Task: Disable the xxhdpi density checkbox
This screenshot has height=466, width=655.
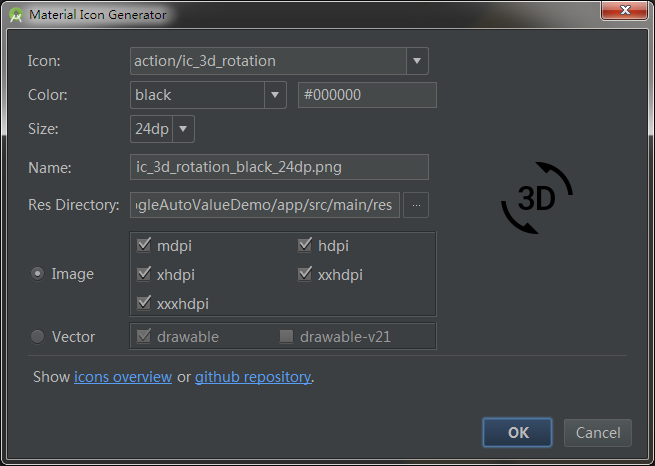Action: tap(305, 274)
